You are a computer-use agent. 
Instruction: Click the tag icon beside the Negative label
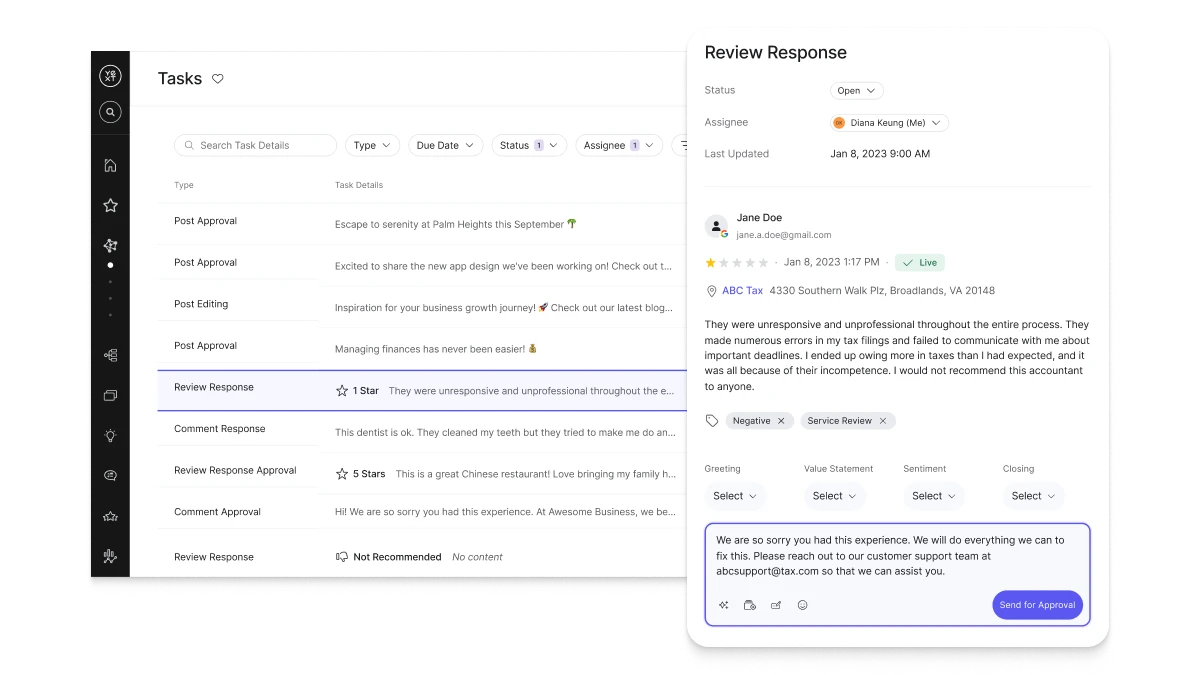click(712, 421)
